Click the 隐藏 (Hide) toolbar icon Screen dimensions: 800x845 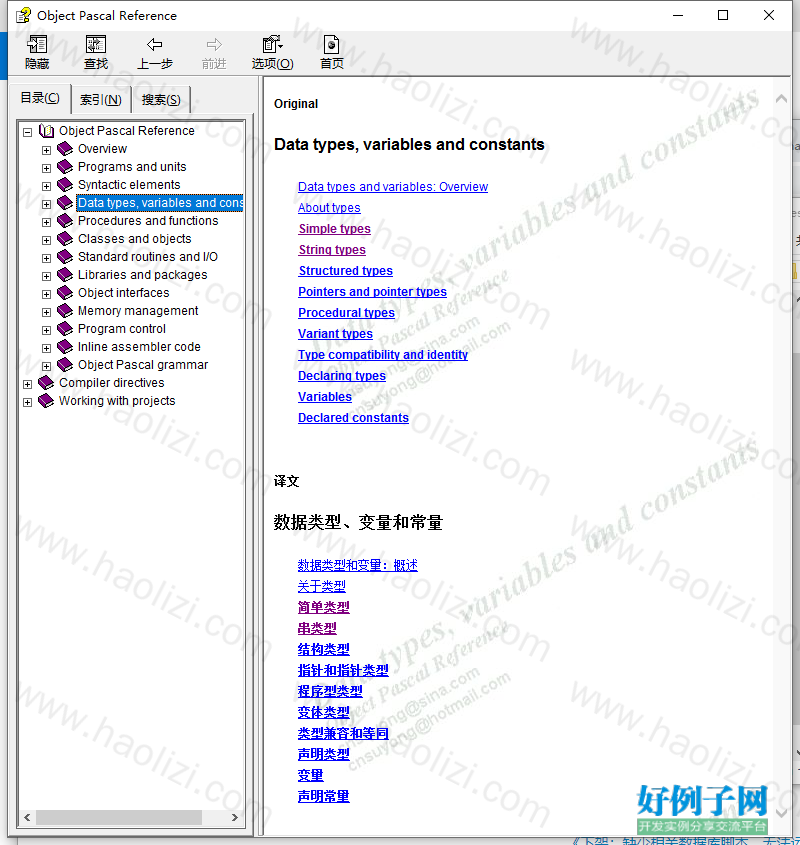click(x=37, y=44)
